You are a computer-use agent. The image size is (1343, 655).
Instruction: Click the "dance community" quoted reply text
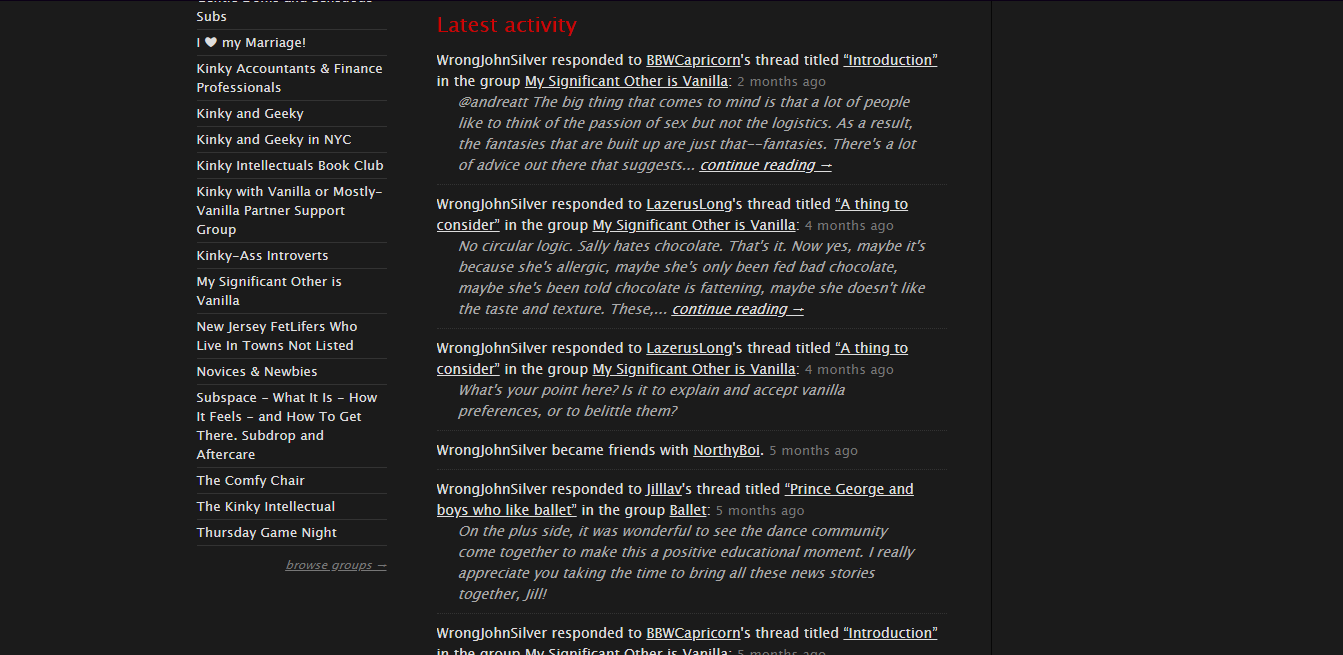[686, 562]
